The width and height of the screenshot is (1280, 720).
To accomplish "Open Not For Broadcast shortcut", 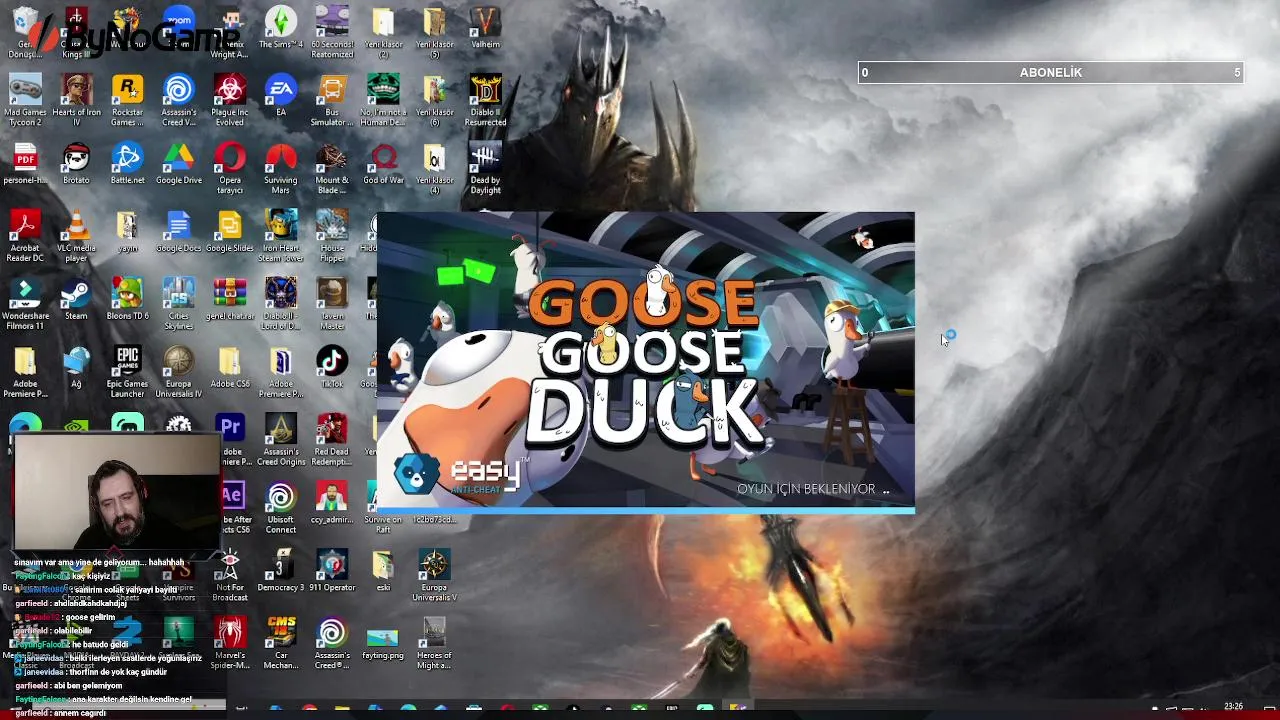I will tap(230, 576).
